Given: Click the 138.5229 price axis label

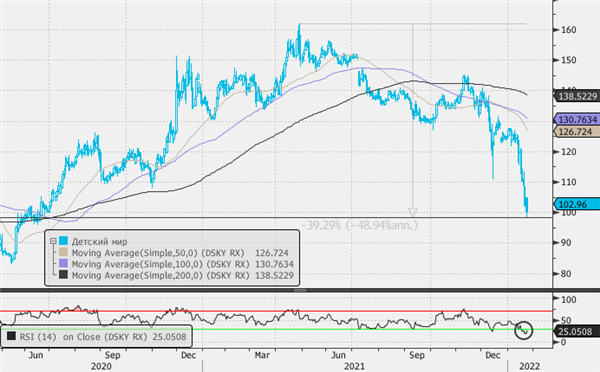Looking at the screenshot, I should click(x=577, y=96).
